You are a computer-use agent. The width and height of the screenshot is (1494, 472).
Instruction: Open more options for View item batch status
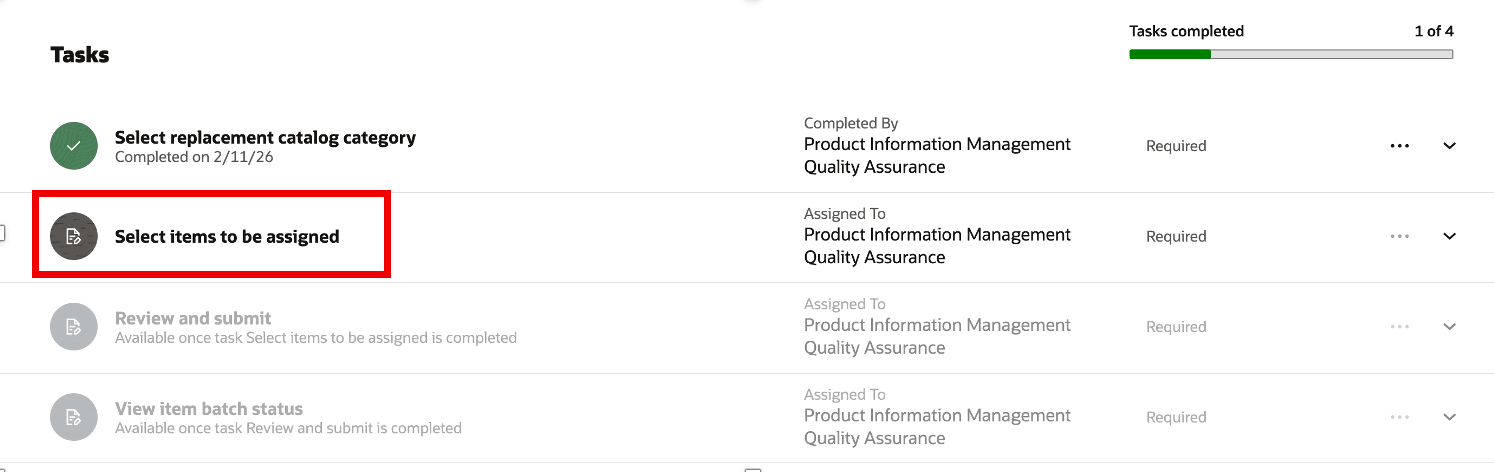1399,418
